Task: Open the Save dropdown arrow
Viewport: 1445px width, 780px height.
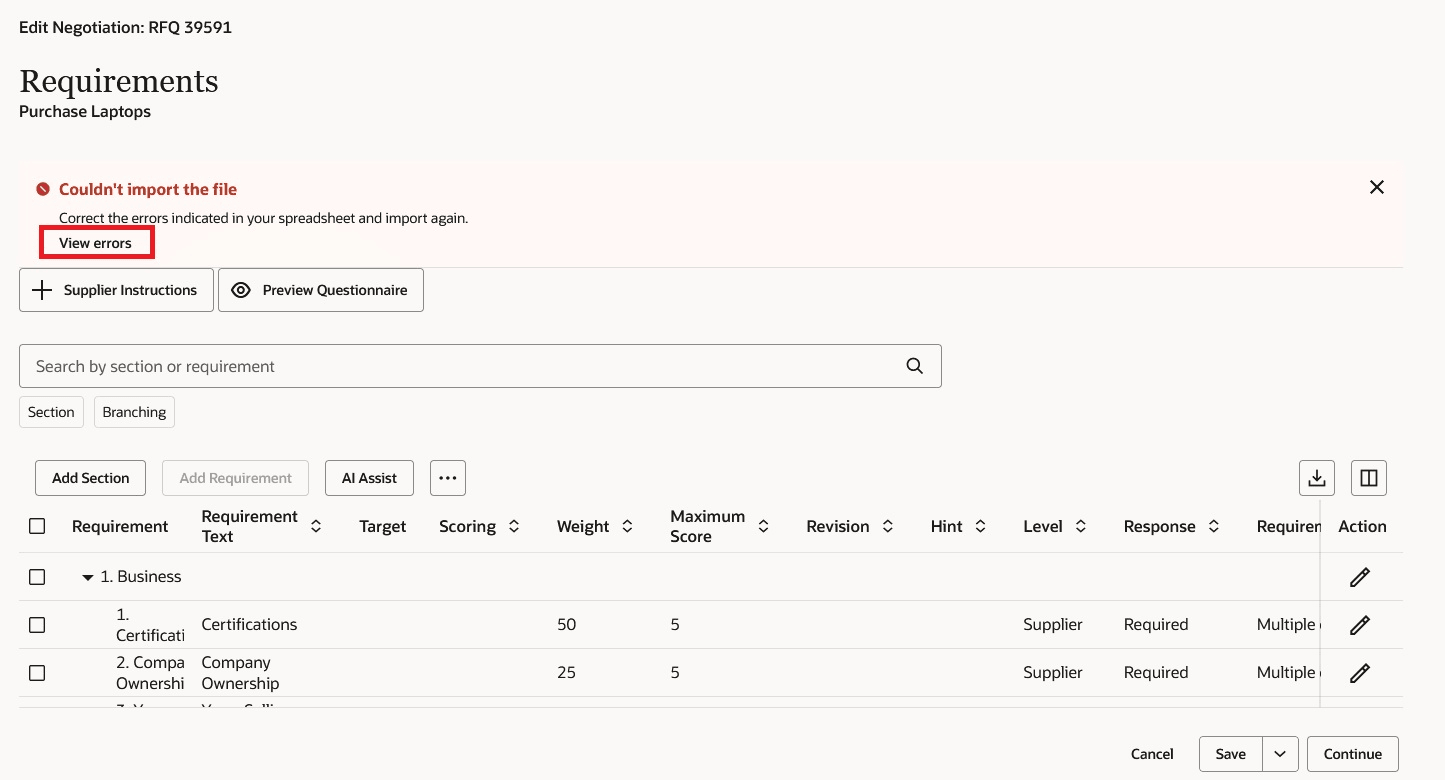Action: coord(1280,754)
